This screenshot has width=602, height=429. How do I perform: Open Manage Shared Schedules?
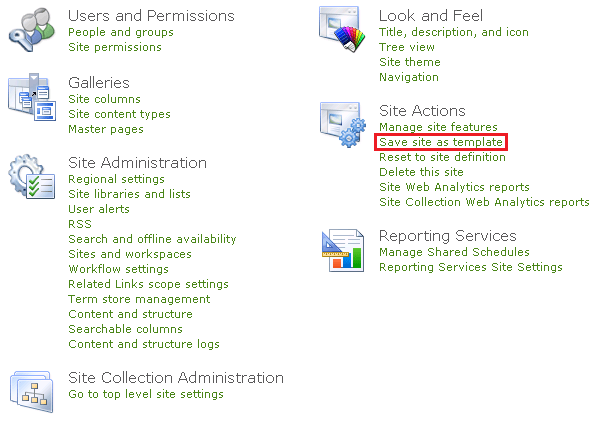point(454,252)
